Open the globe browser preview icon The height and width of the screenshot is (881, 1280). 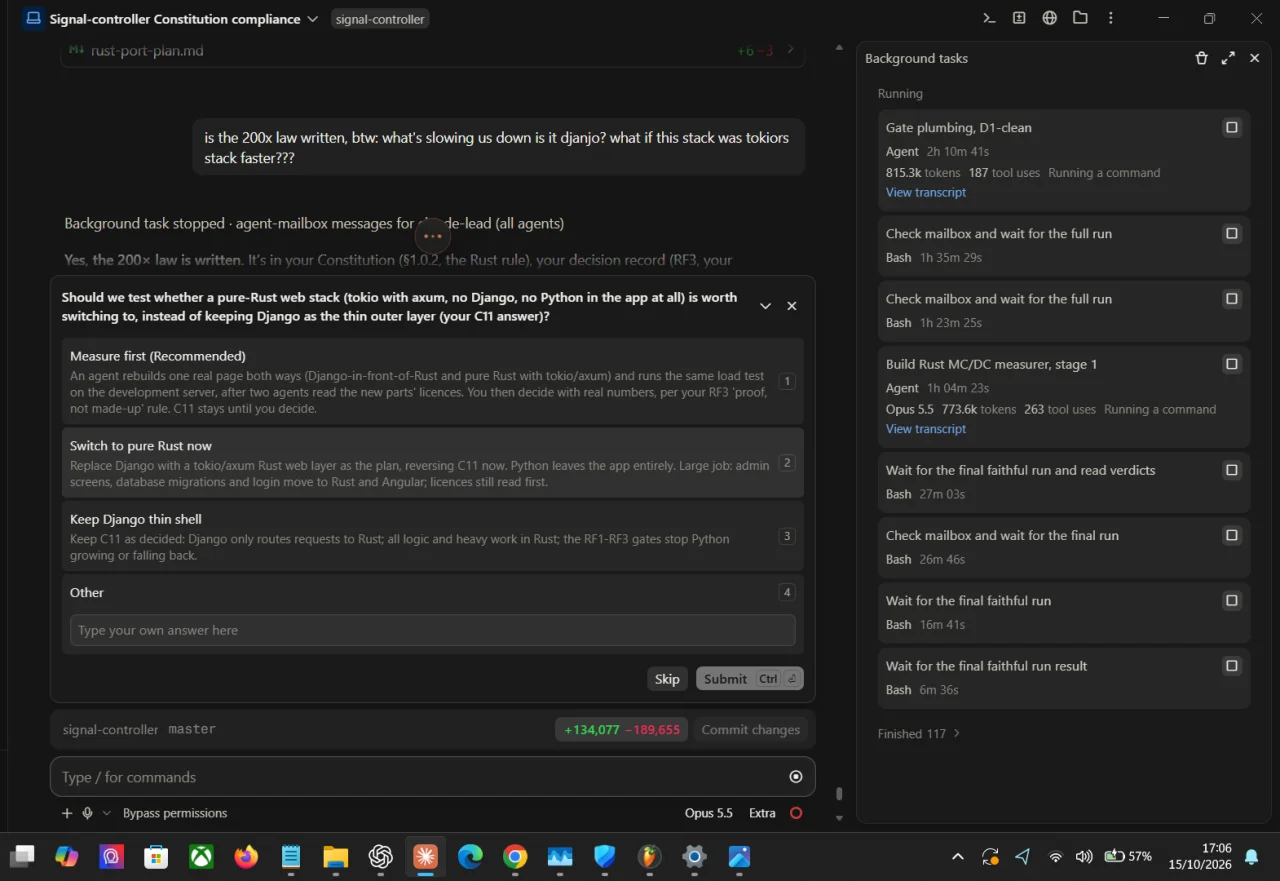(1050, 18)
